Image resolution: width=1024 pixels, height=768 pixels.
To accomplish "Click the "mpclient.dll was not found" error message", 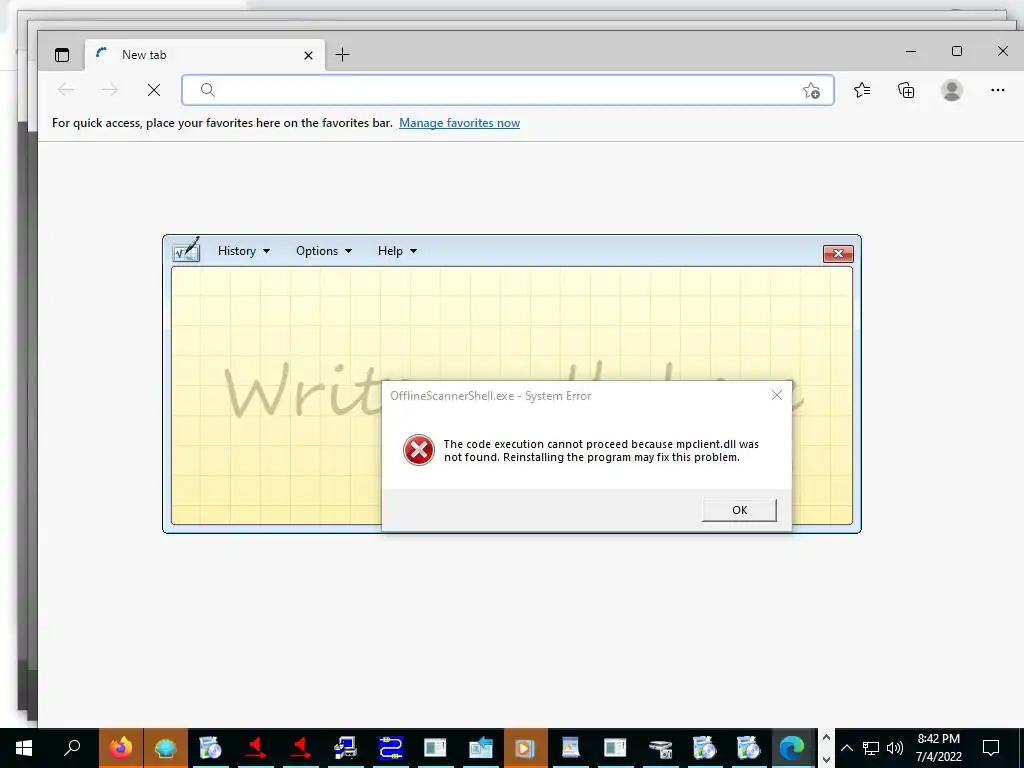I will [601, 451].
